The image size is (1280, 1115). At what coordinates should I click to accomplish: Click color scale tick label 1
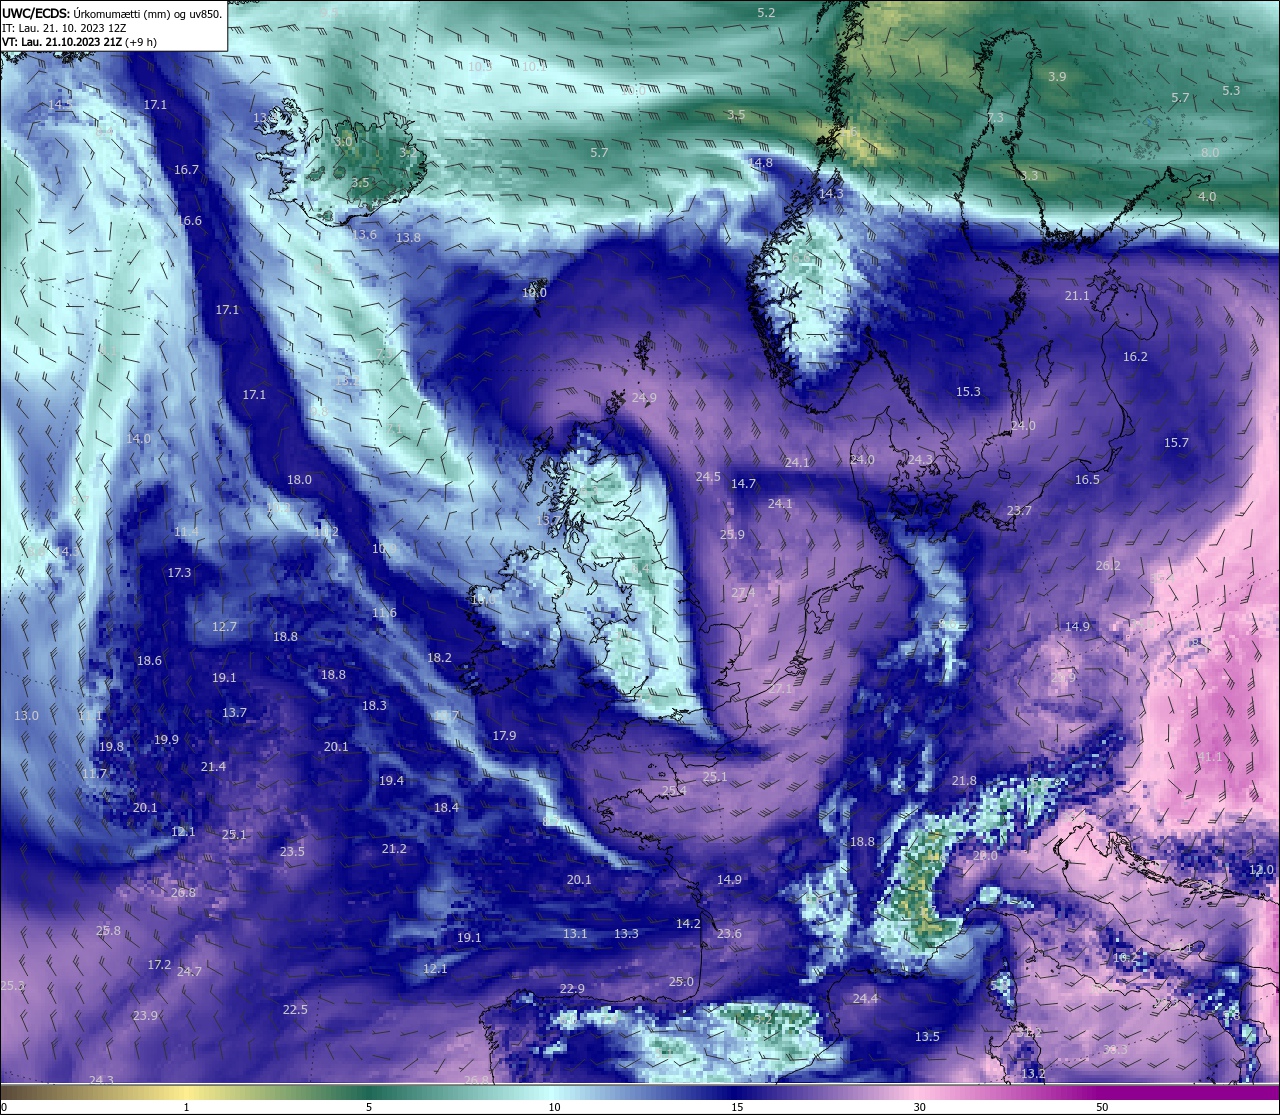(x=187, y=1107)
